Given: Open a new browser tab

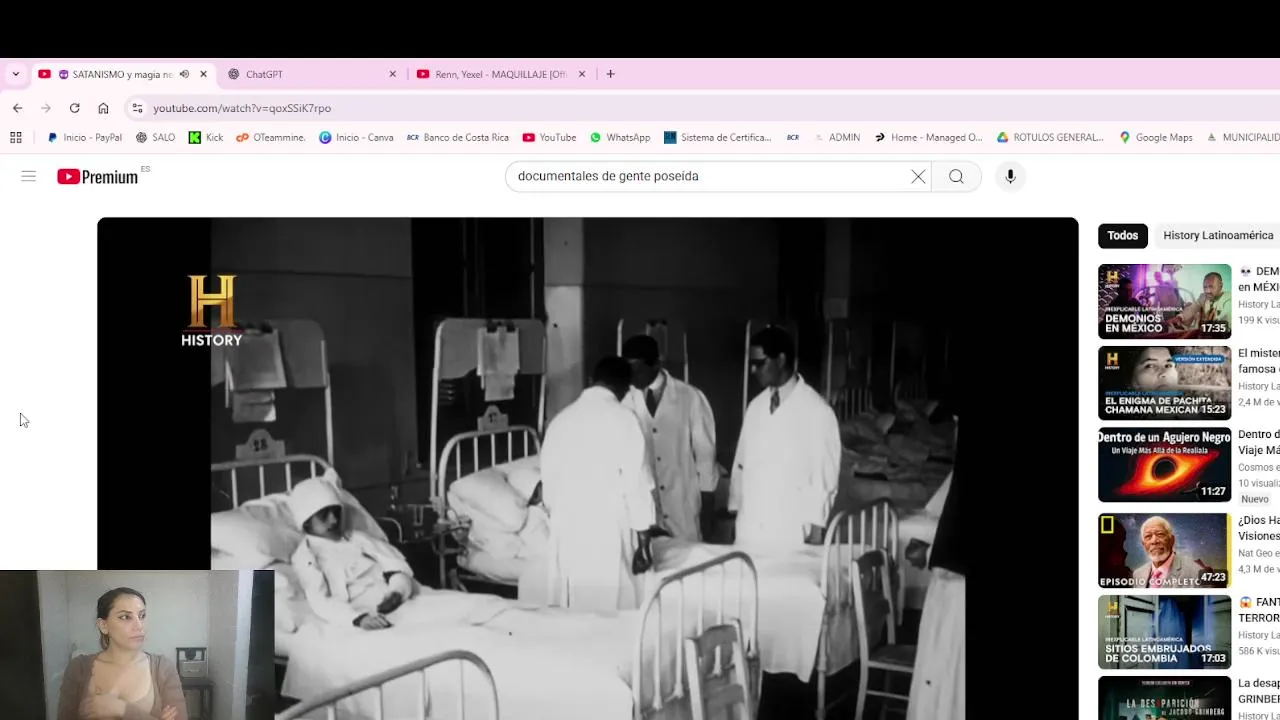Looking at the screenshot, I should 610,74.
